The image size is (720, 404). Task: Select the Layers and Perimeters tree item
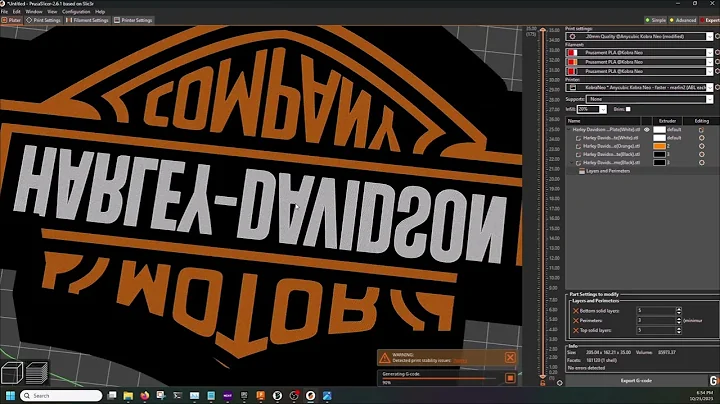pyautogui.click(x=608, y=171)
